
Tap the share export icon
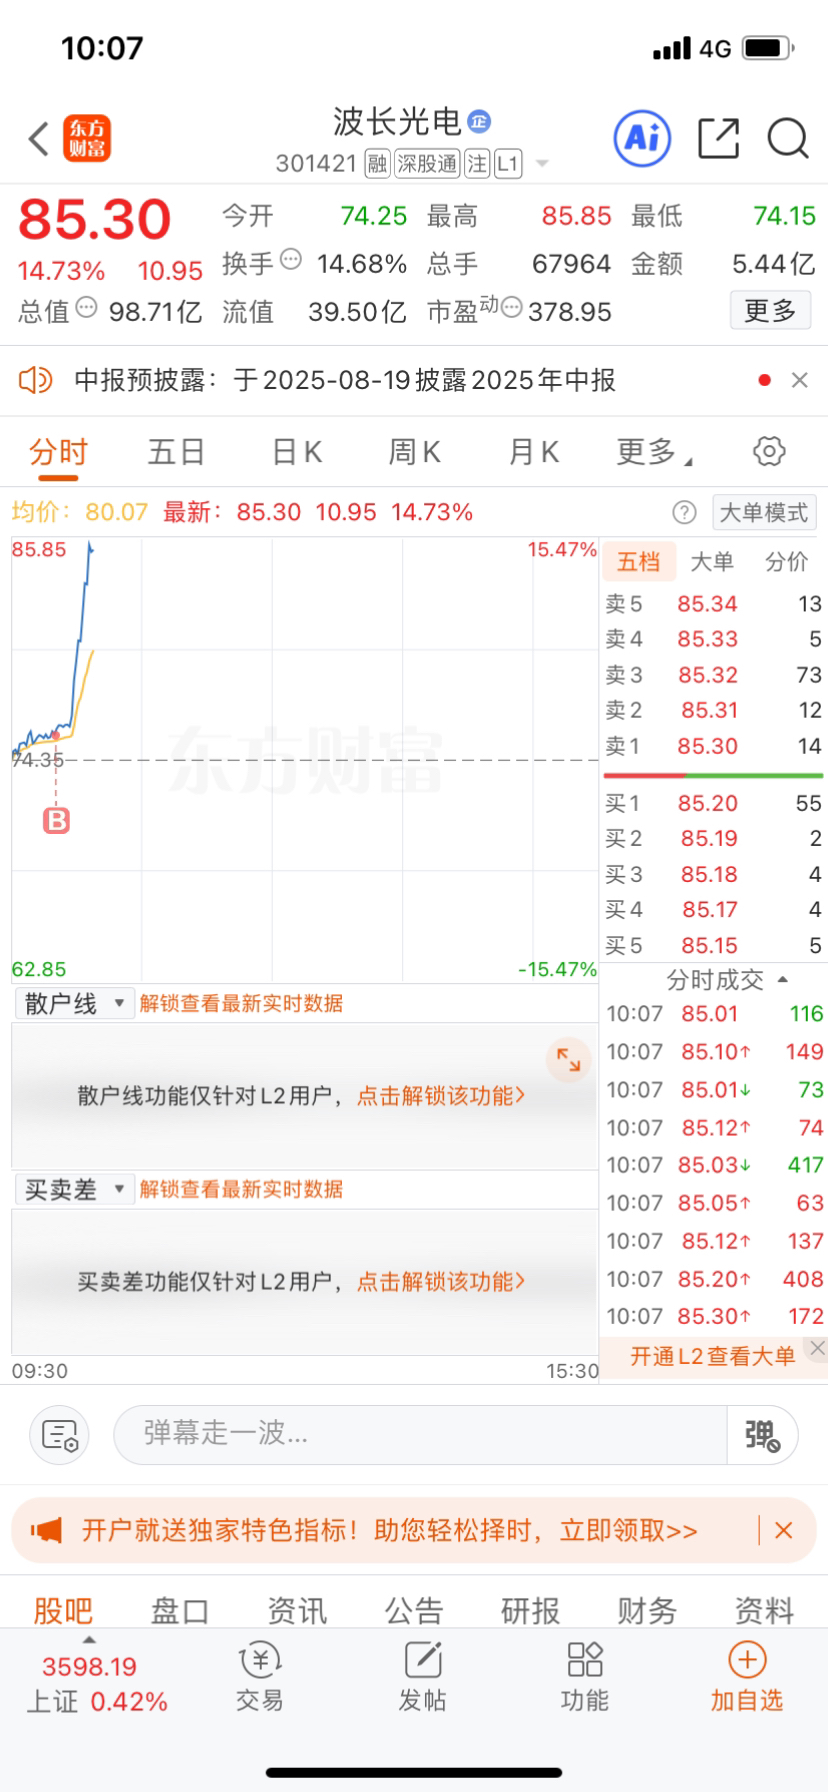(x=719, y=138)
